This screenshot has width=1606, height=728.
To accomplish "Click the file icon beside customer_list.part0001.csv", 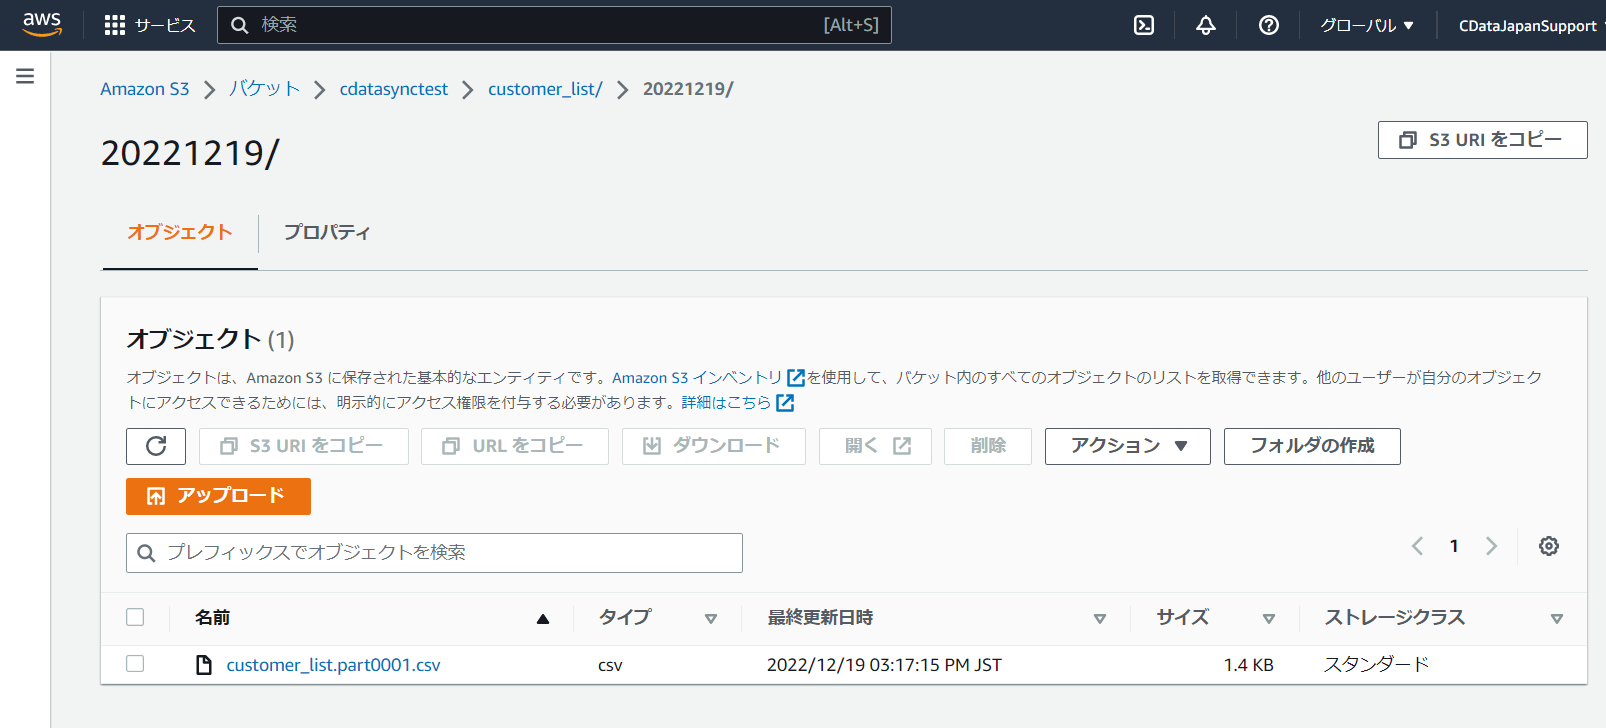I will click(204, 665).
